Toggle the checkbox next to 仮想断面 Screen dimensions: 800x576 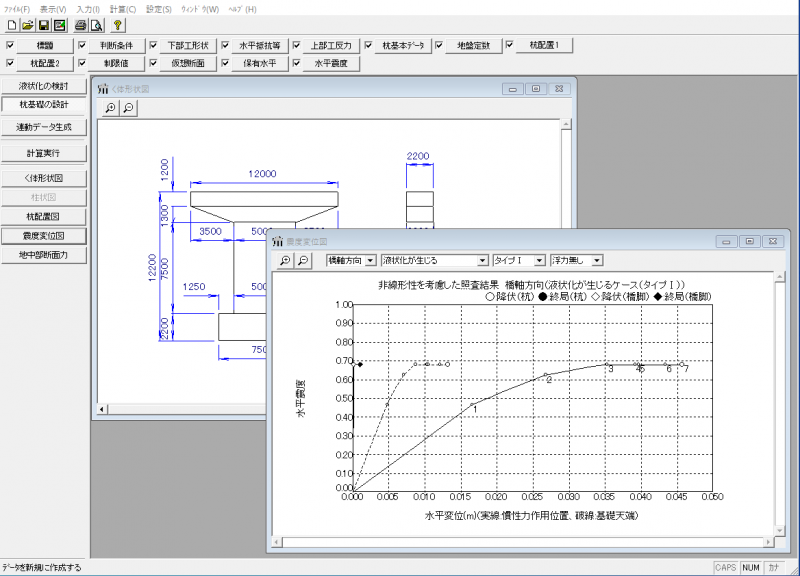point(153,63)
